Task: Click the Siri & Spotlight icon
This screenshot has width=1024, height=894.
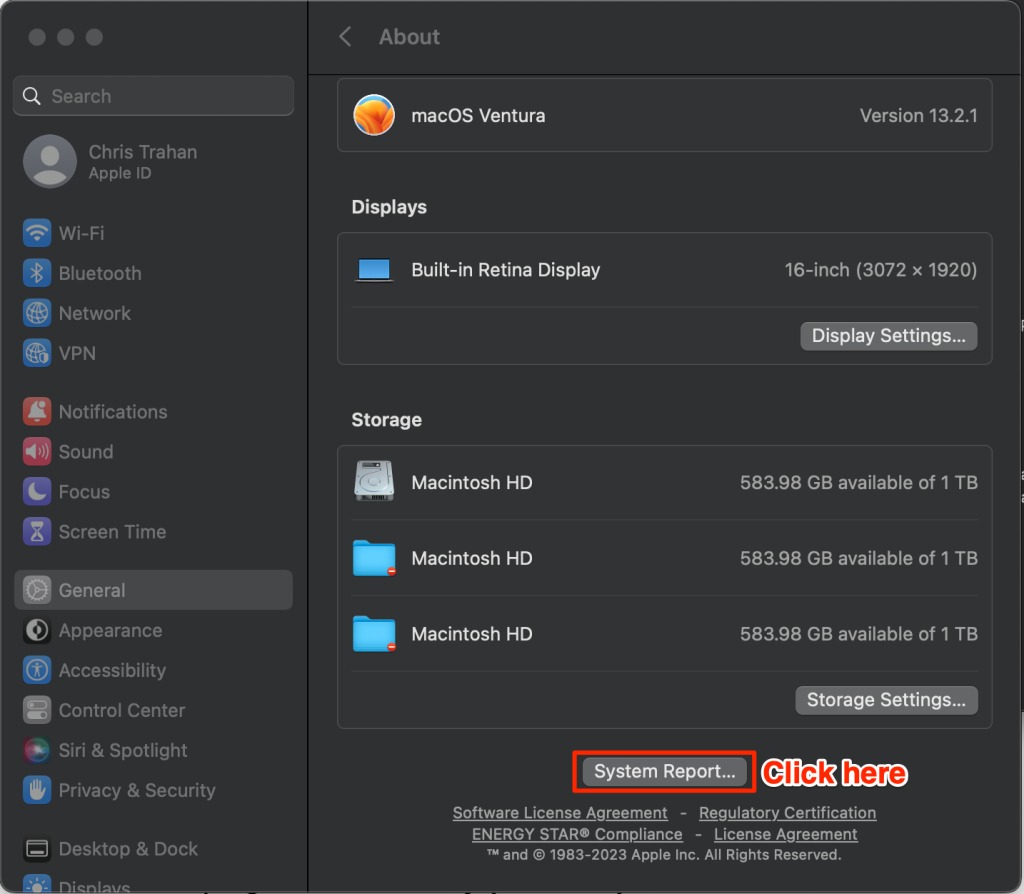Action: click(37, 750)
